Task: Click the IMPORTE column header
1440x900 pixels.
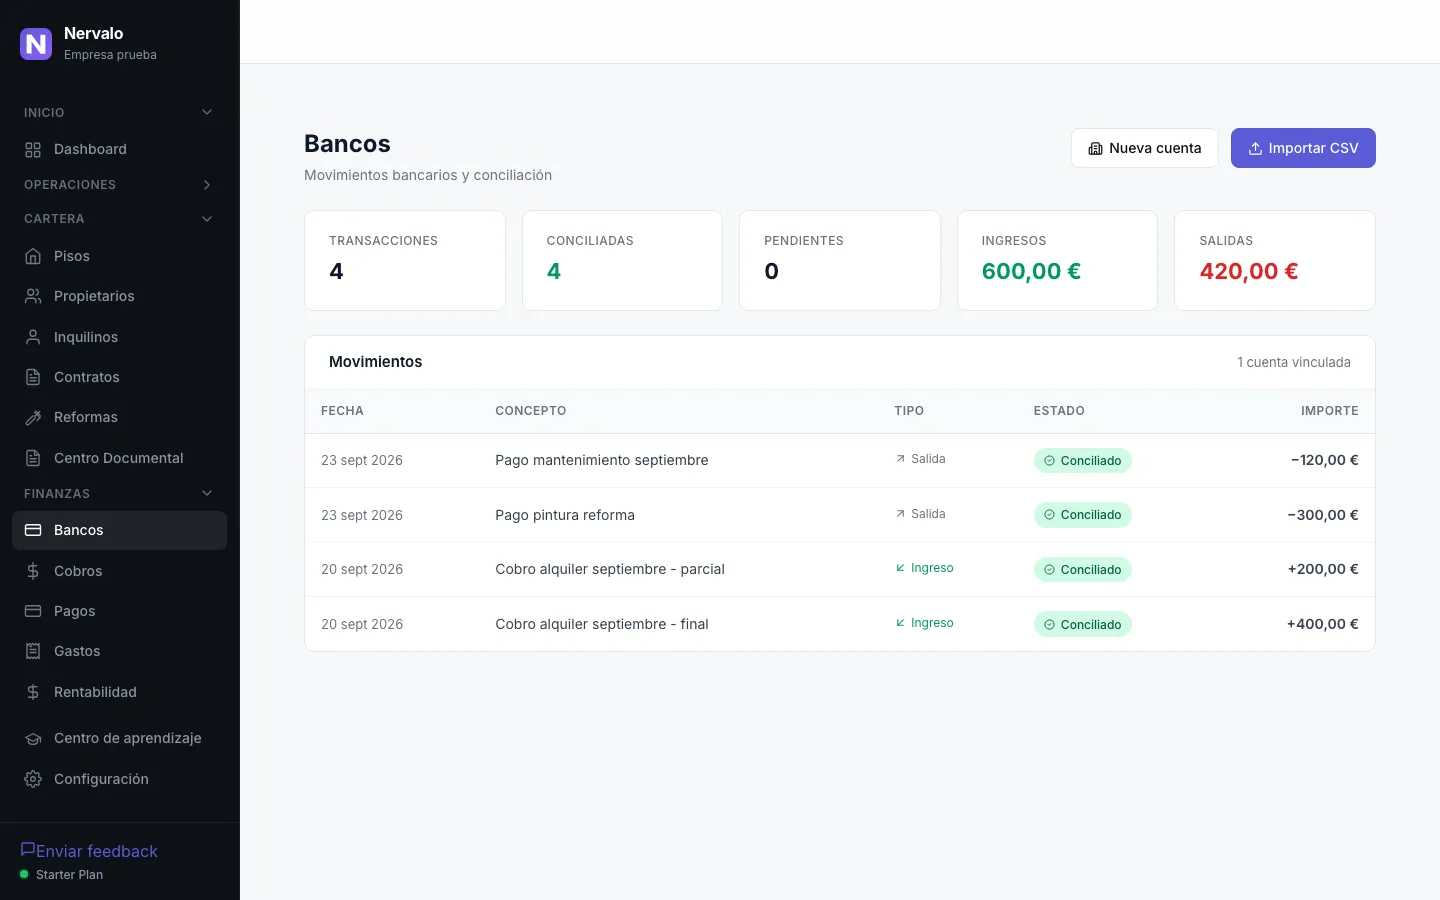Action: (x=1329, y=411)
